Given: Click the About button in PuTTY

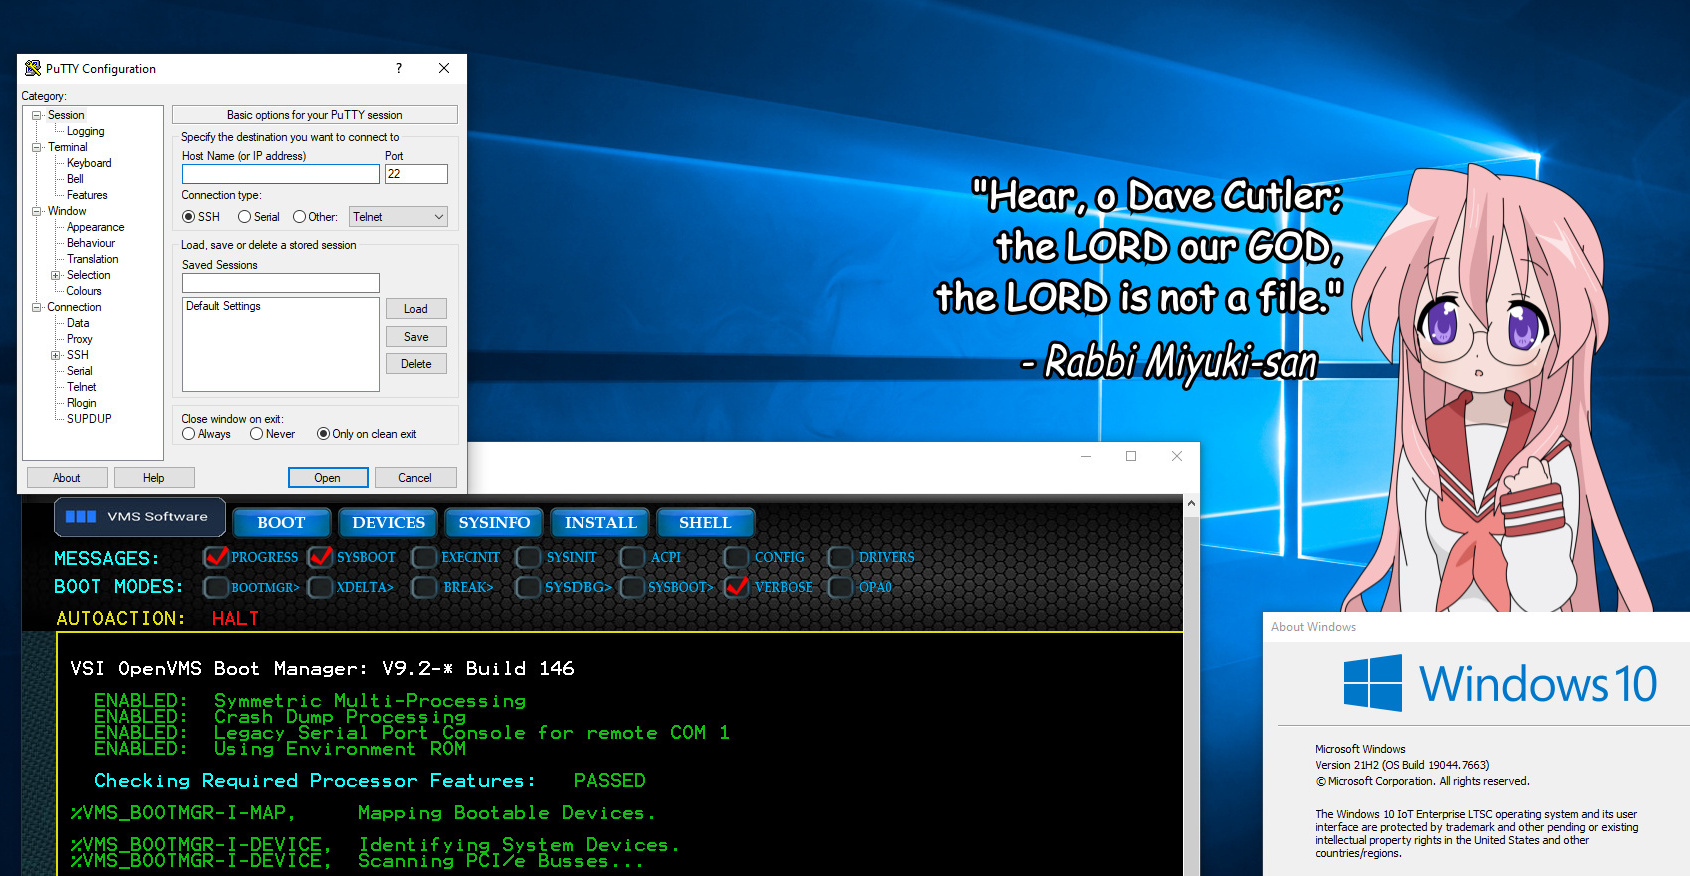Looking at the screenshot, I should click(67, 478).
